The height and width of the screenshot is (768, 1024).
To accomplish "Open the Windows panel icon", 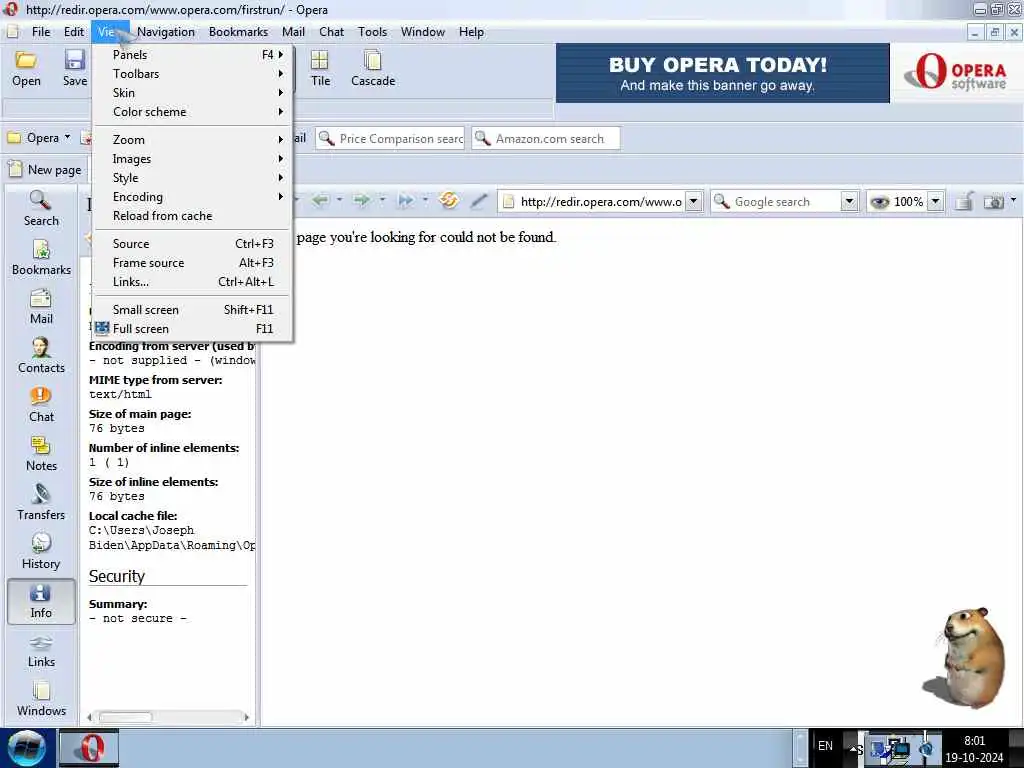I will point(41,699).
